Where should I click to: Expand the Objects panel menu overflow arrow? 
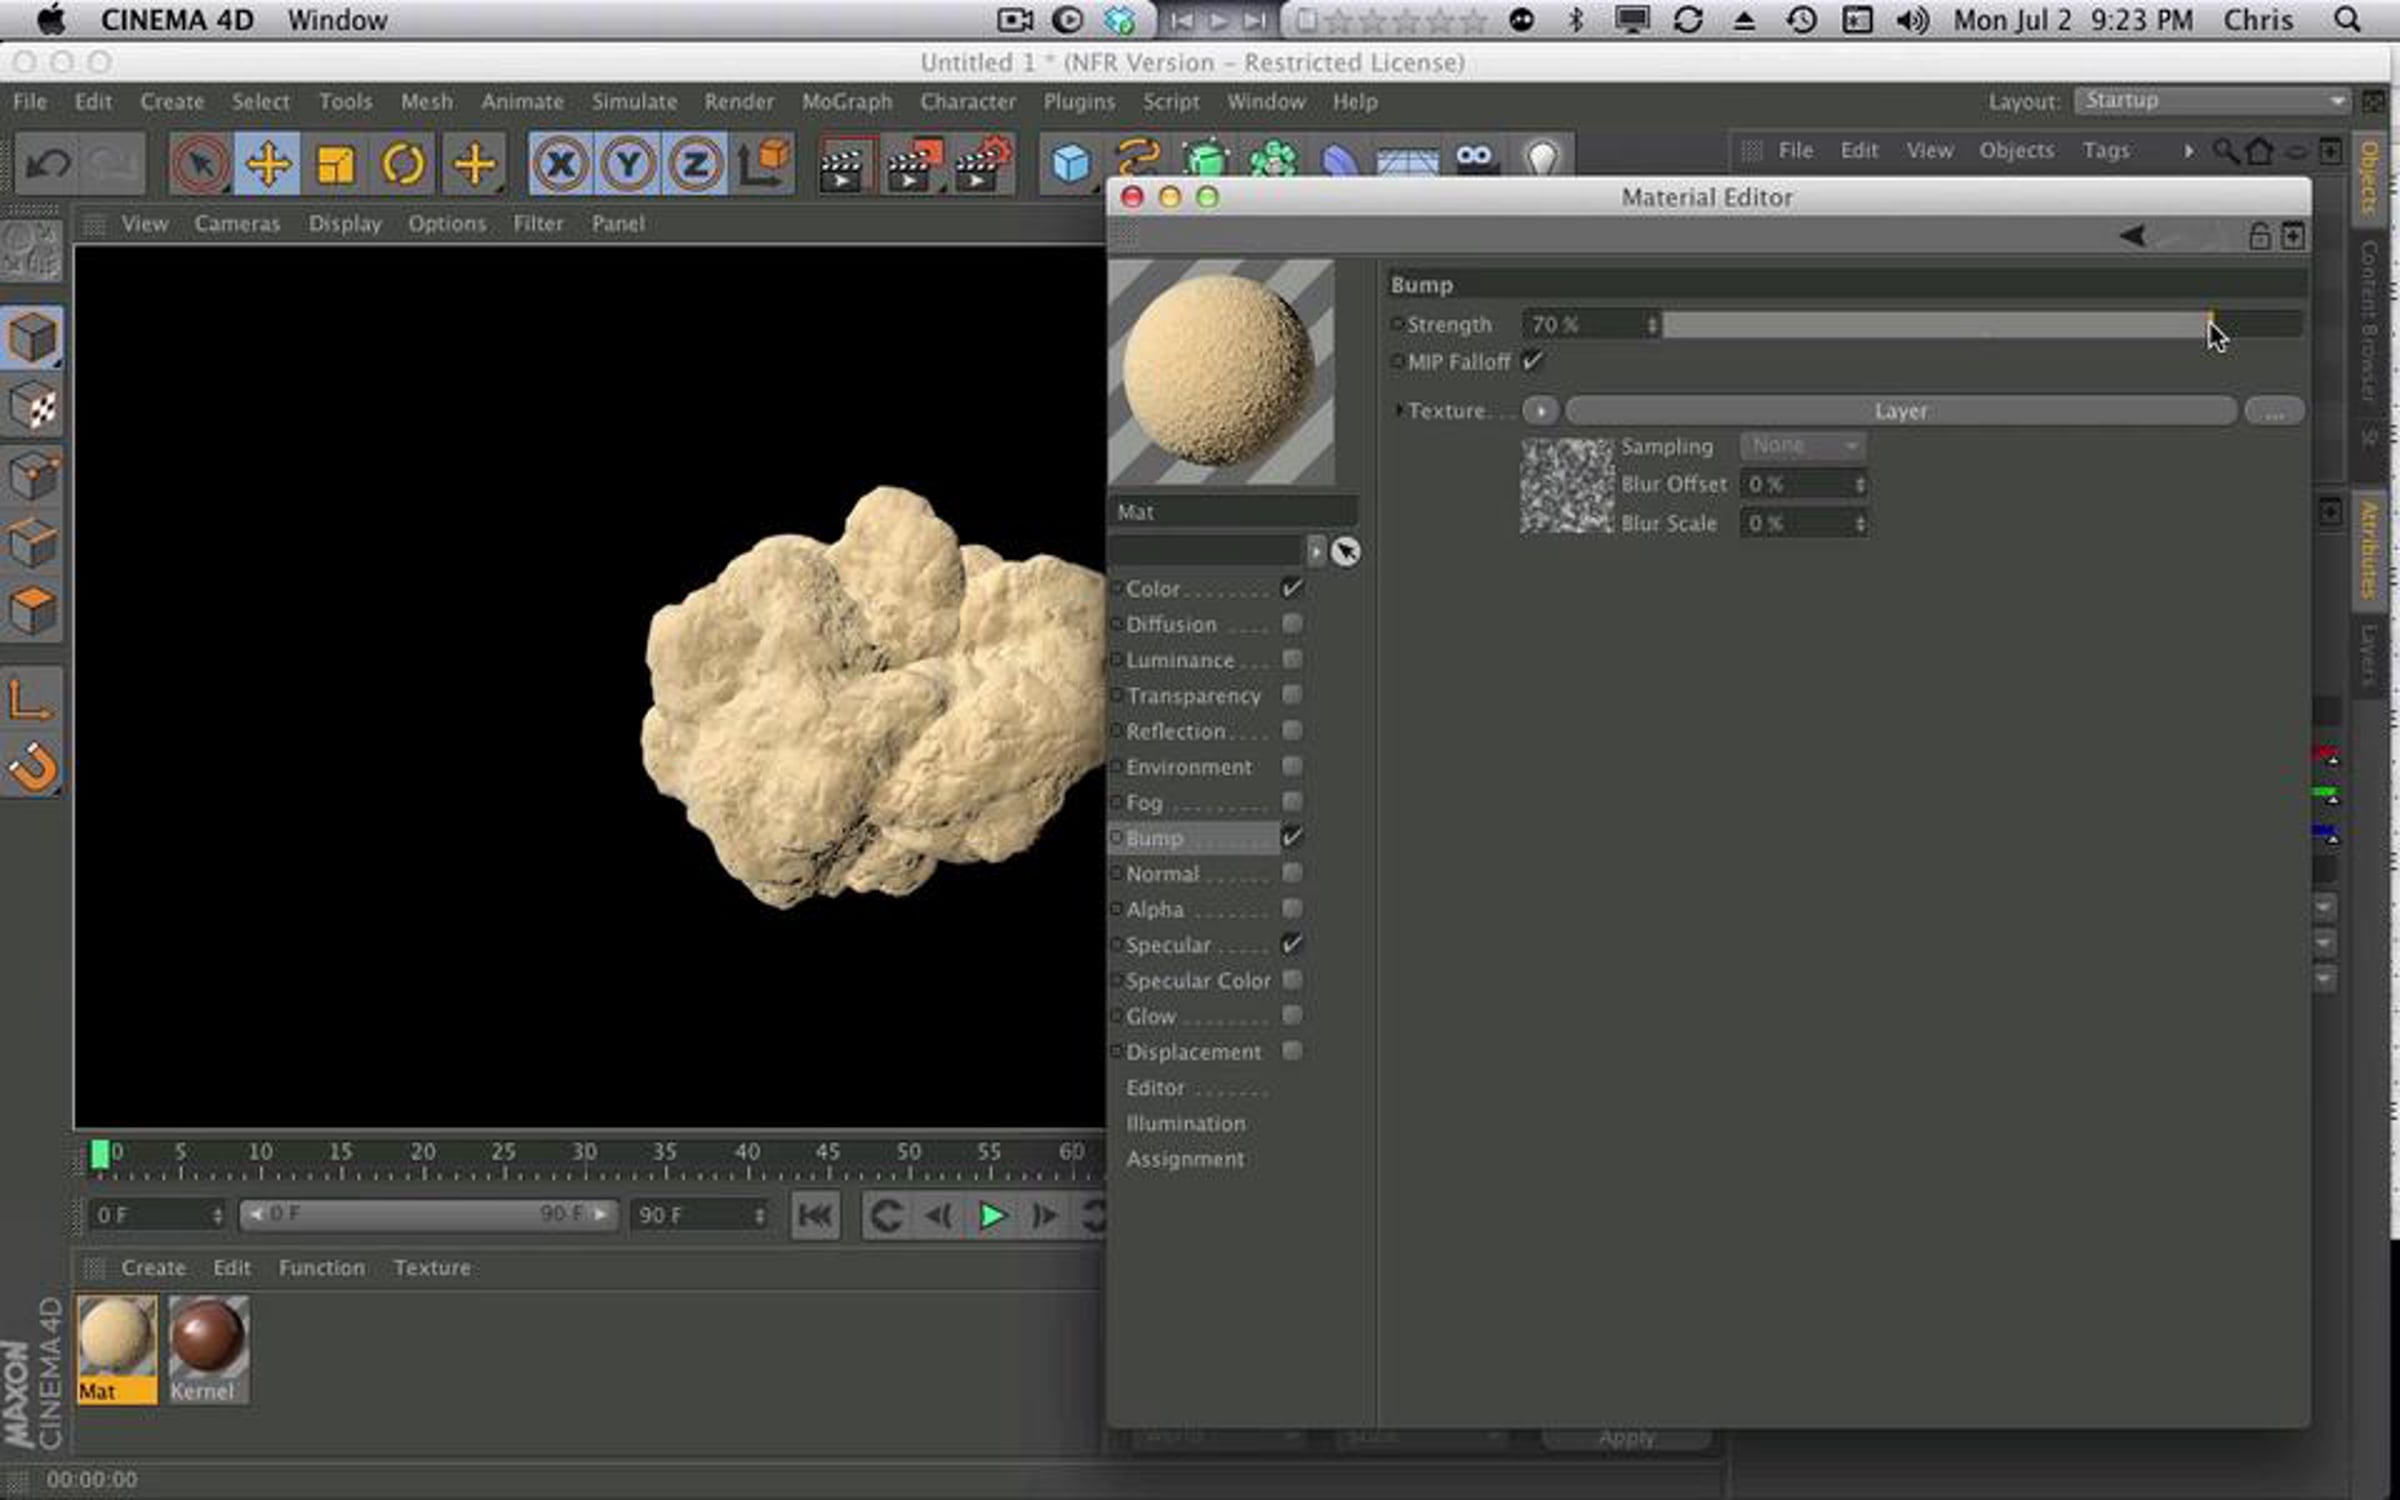pos(2188,151)
